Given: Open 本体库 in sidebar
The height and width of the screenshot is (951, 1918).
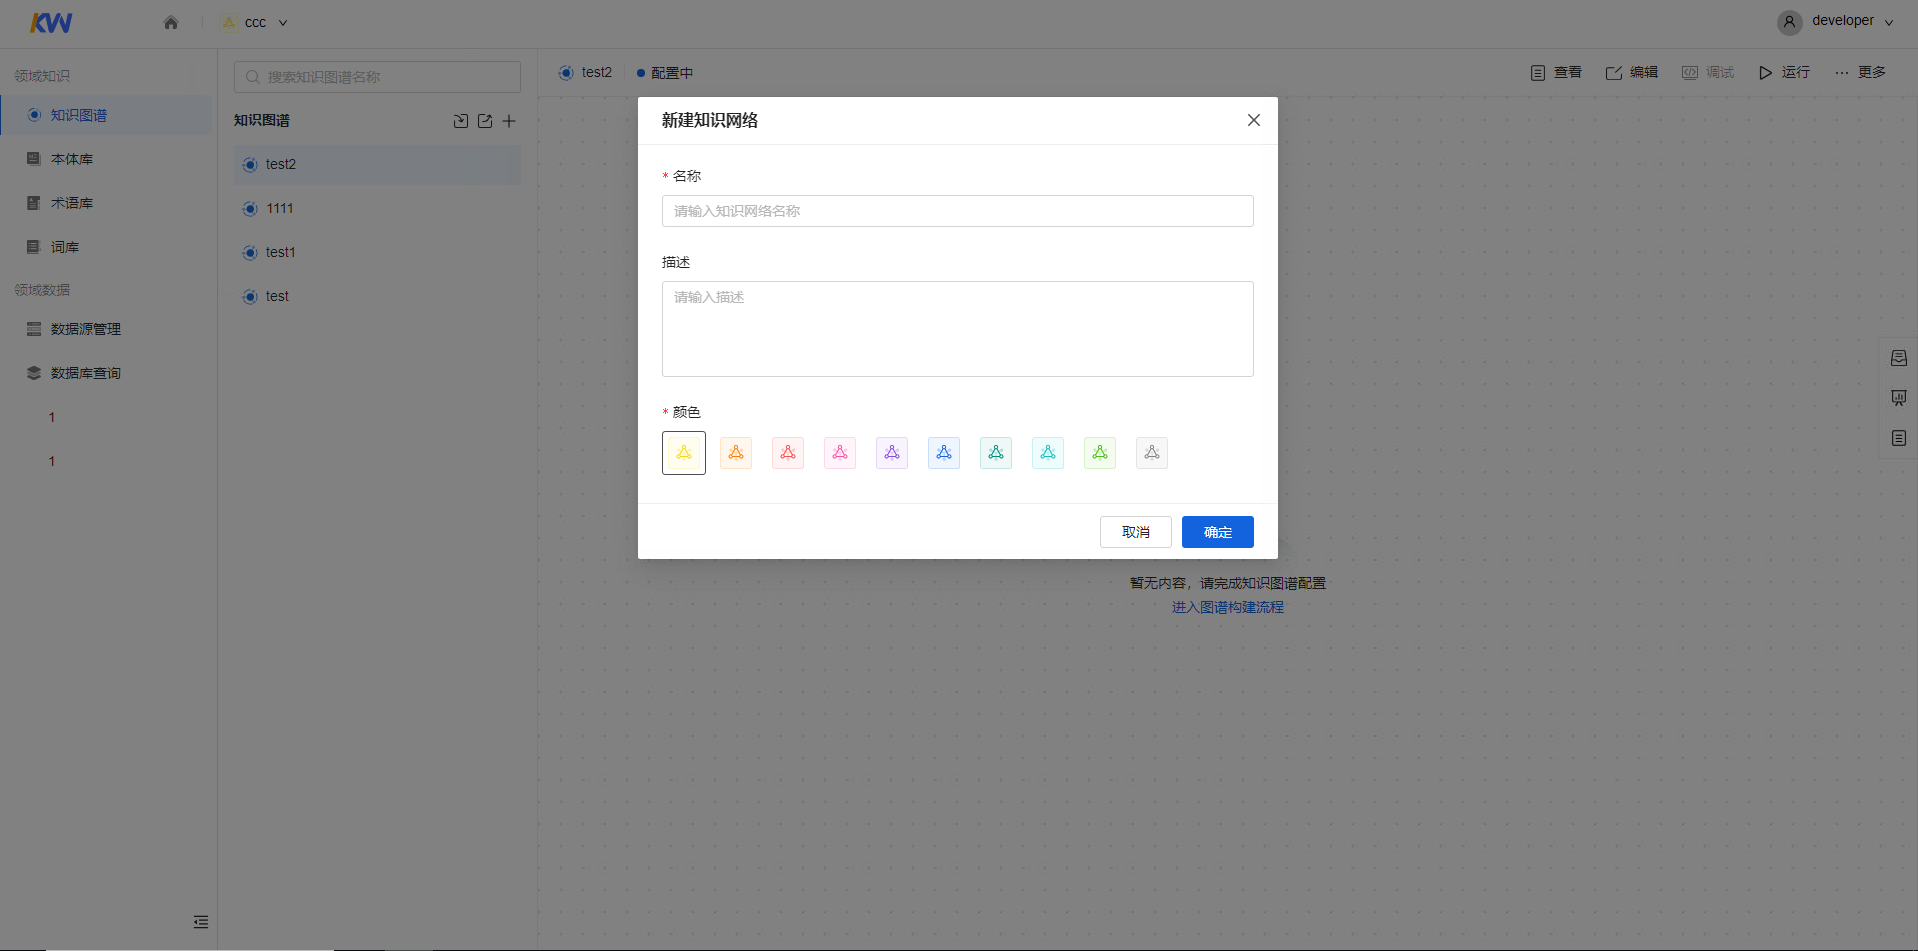Looking at the screenshot, I should 107,159.
